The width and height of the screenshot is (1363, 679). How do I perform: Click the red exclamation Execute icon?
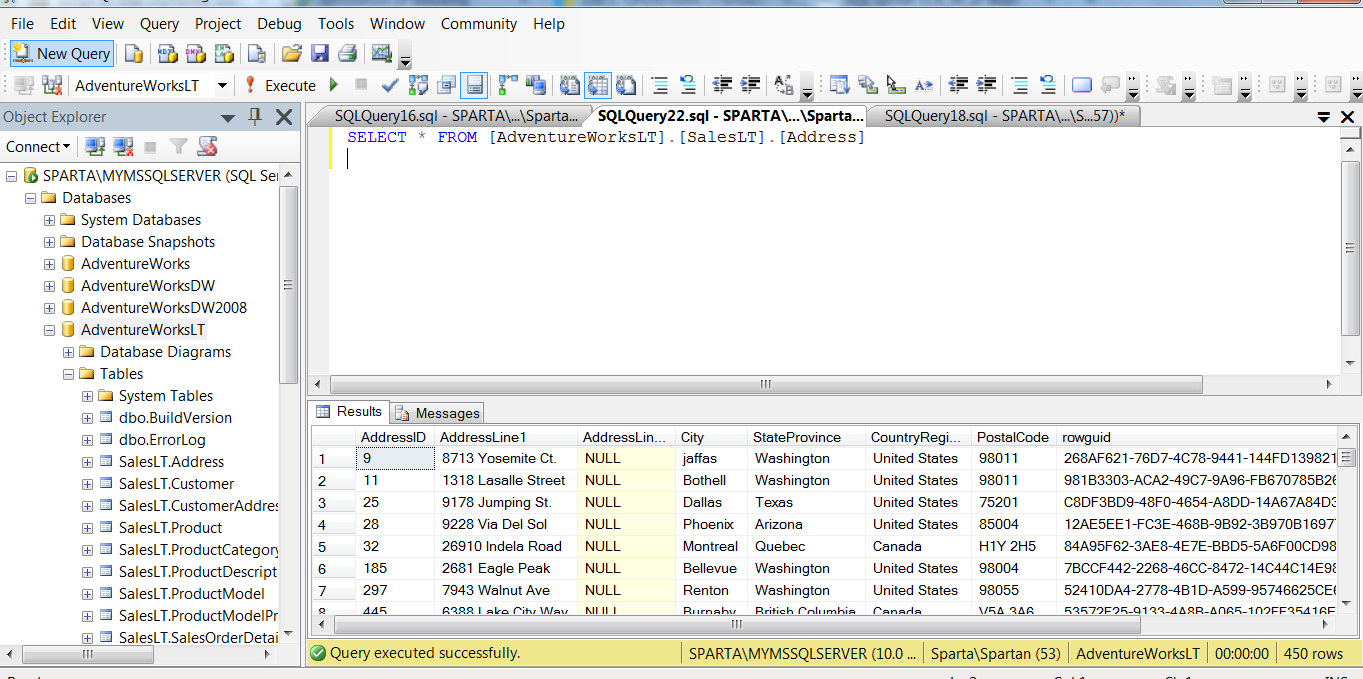pyautogui.click(x=250, y=85)
